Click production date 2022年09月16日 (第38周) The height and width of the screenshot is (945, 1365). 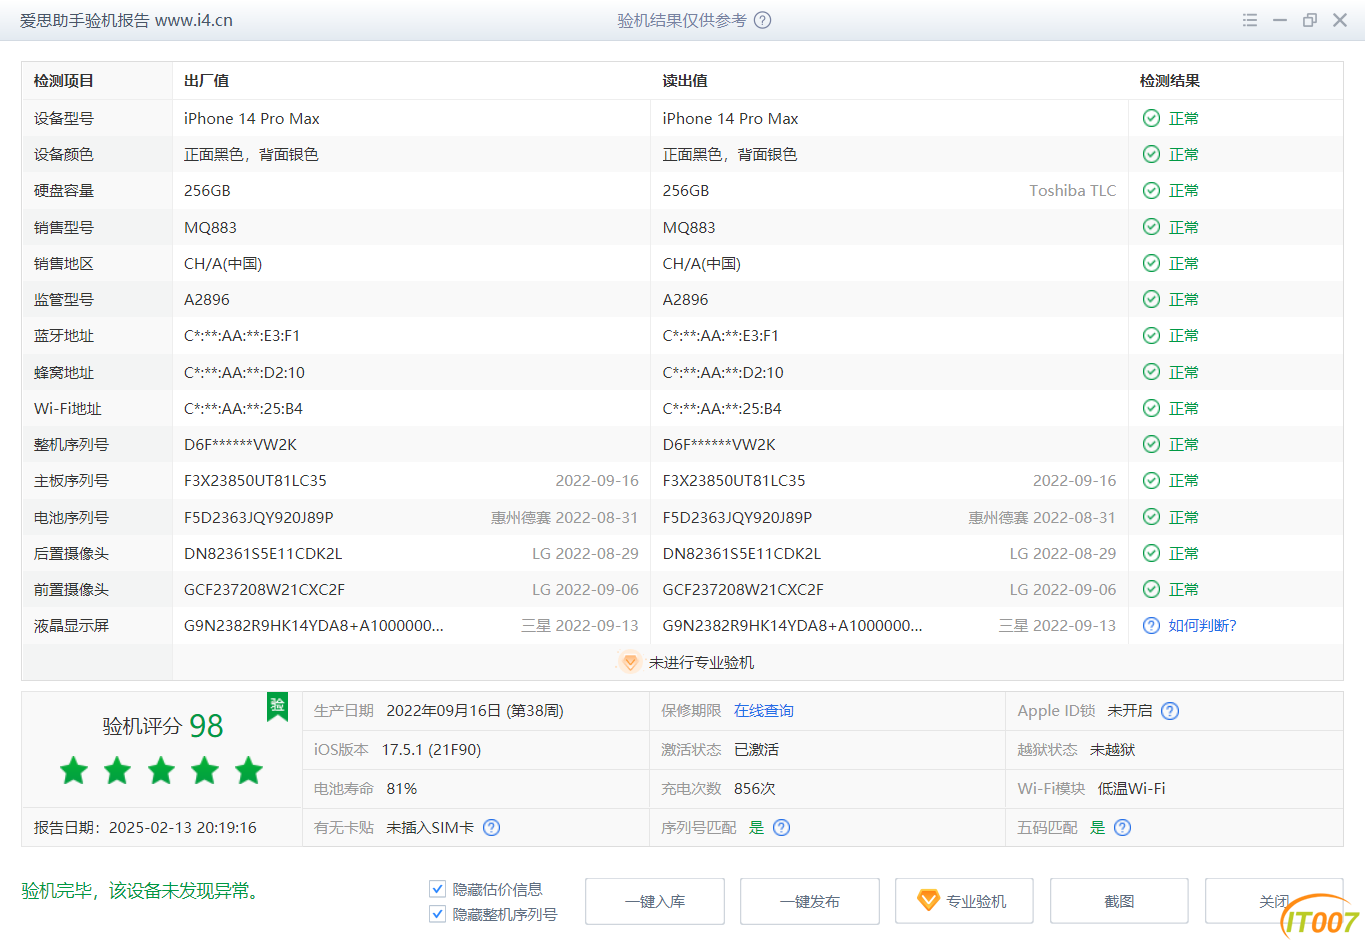[475, 711]
